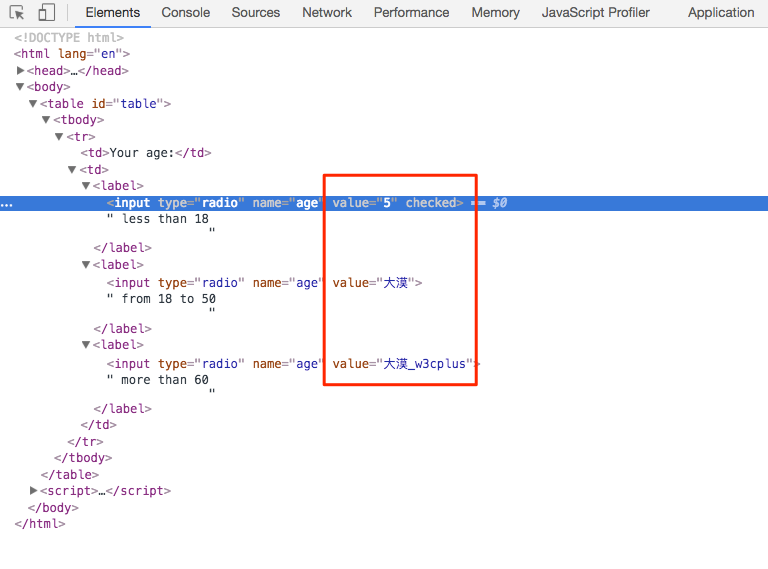Viewport: 768px width, 569px height.
Task: Open the Sources tab
Action: click(256, 13)
